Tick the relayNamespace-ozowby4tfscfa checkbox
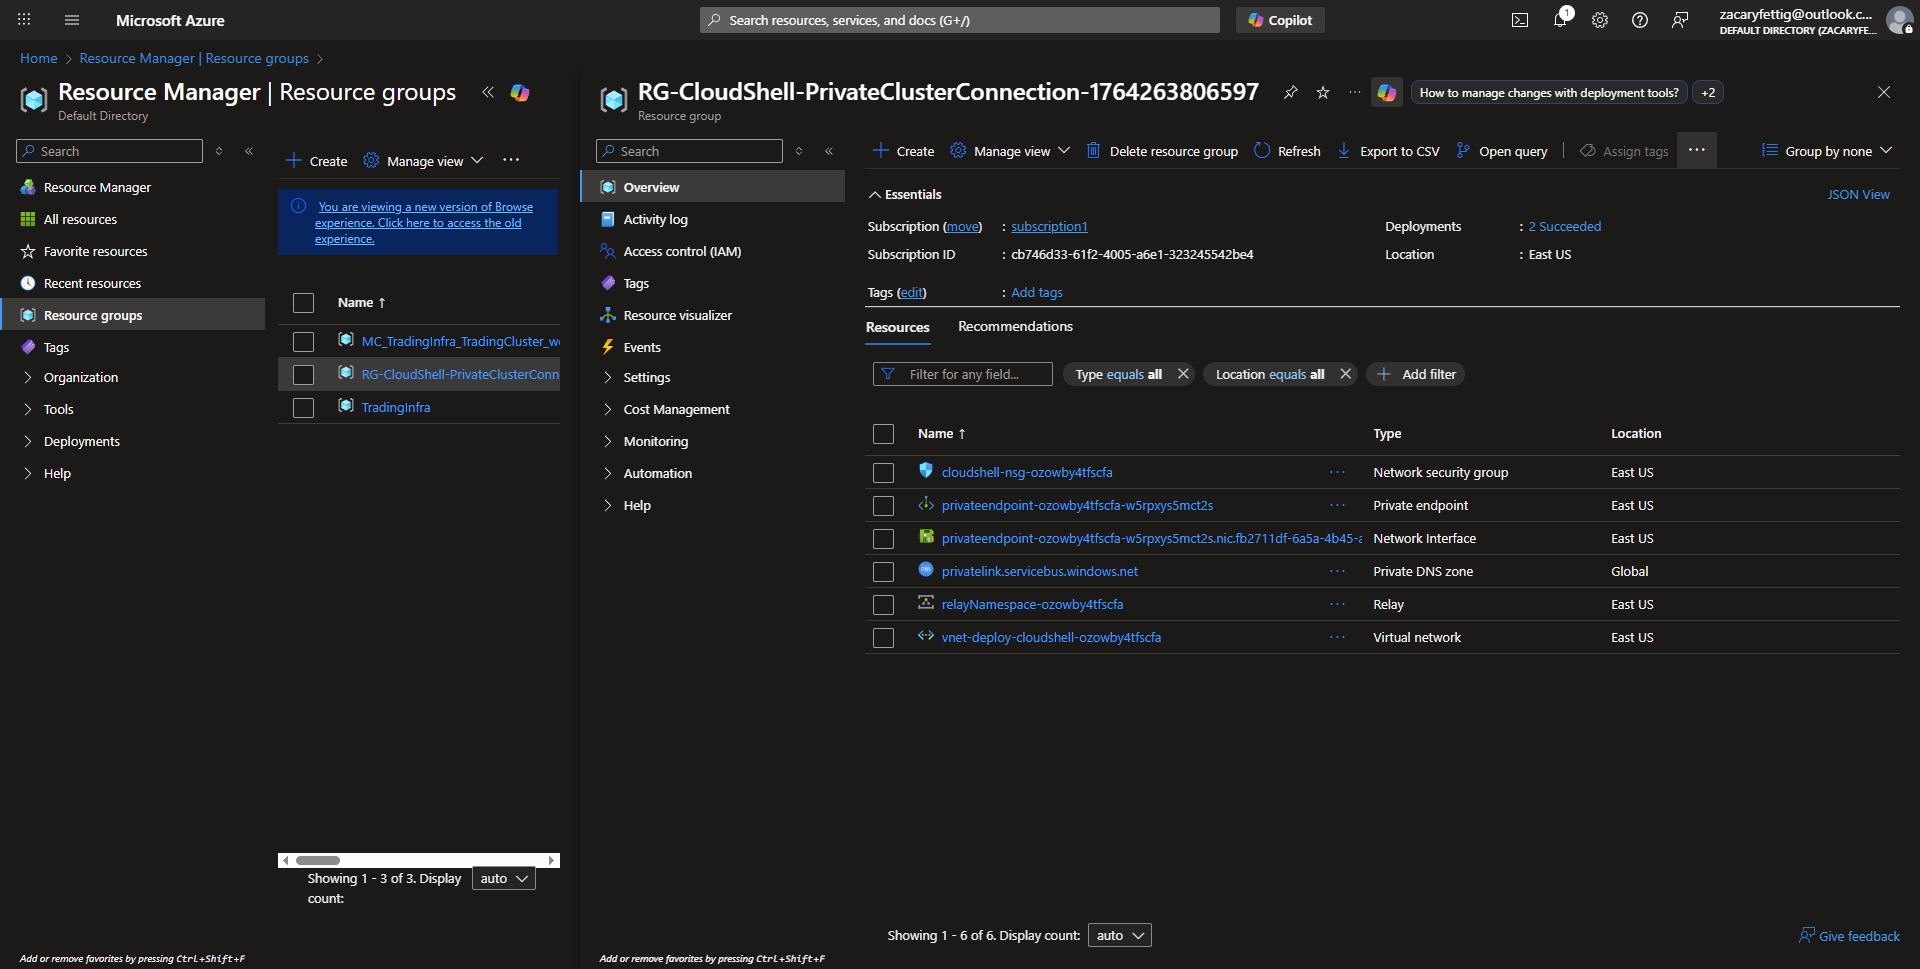This screenshot has width=1920, height=969. (x=883, y=605)
